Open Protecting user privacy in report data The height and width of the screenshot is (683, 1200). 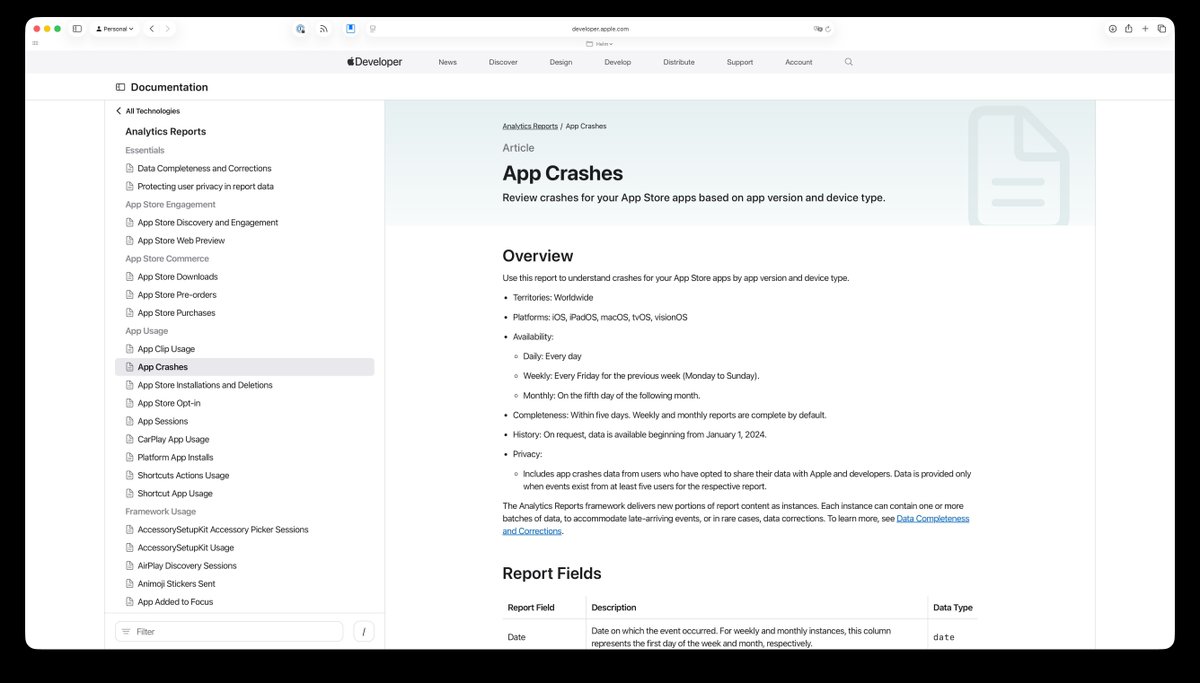[x=205, y=187]
